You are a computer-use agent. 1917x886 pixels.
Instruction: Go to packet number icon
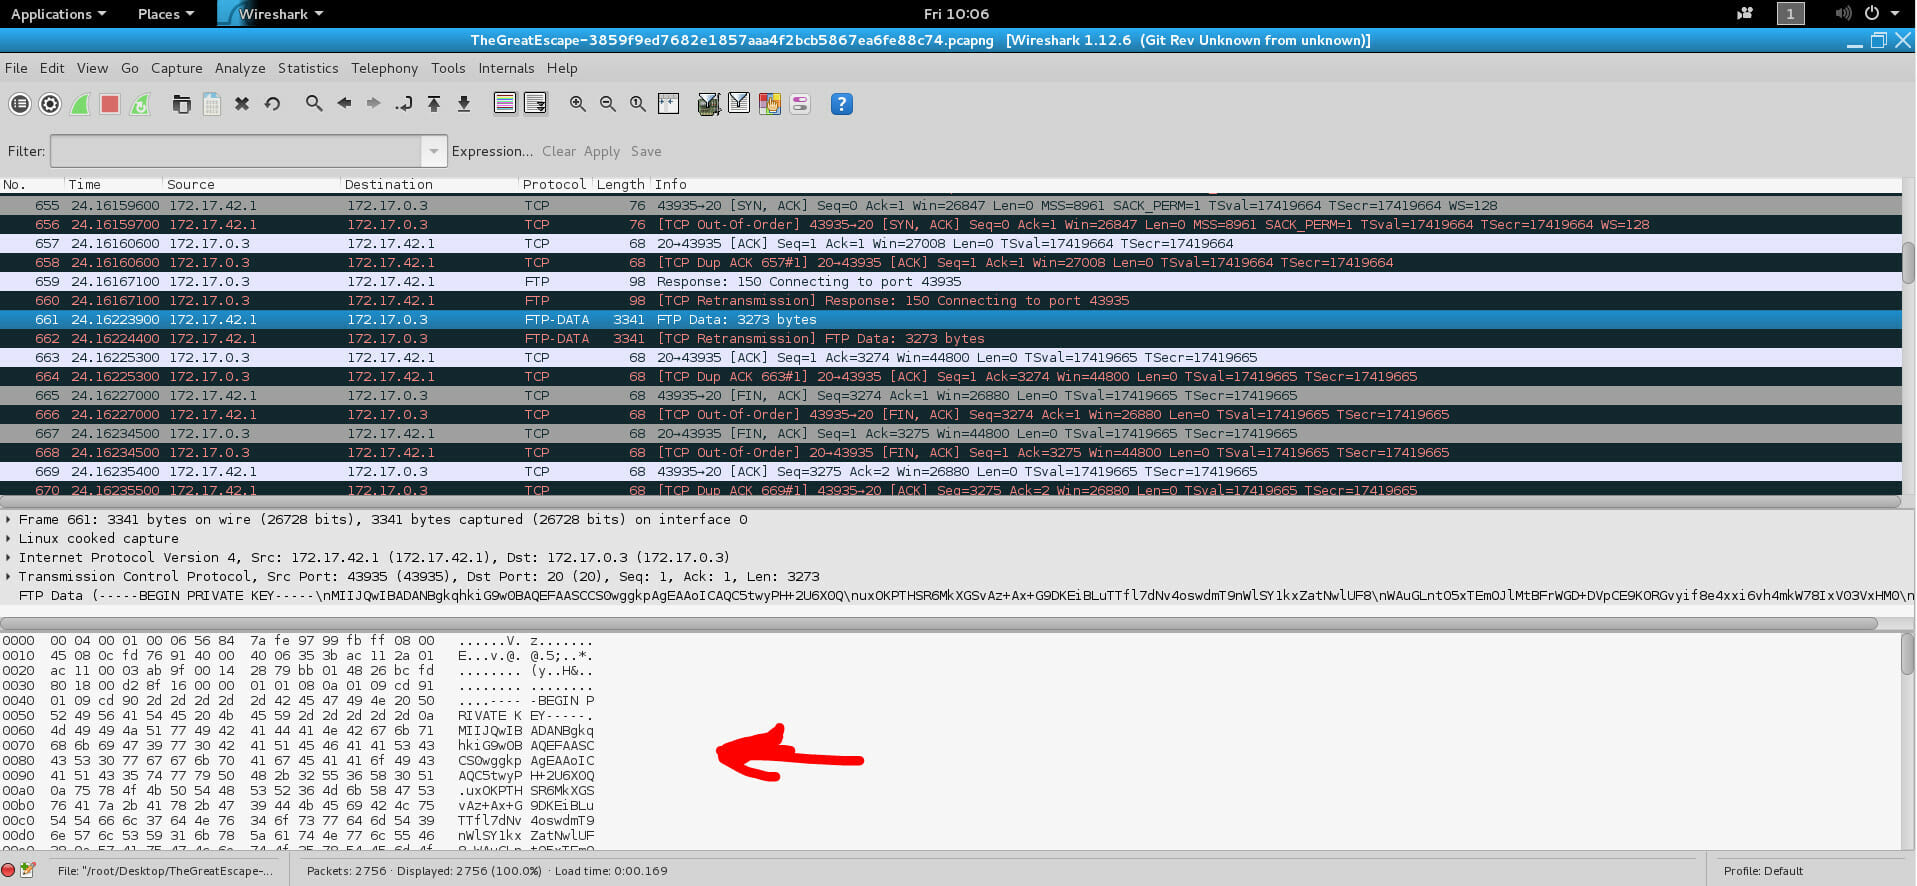point(404,103)
